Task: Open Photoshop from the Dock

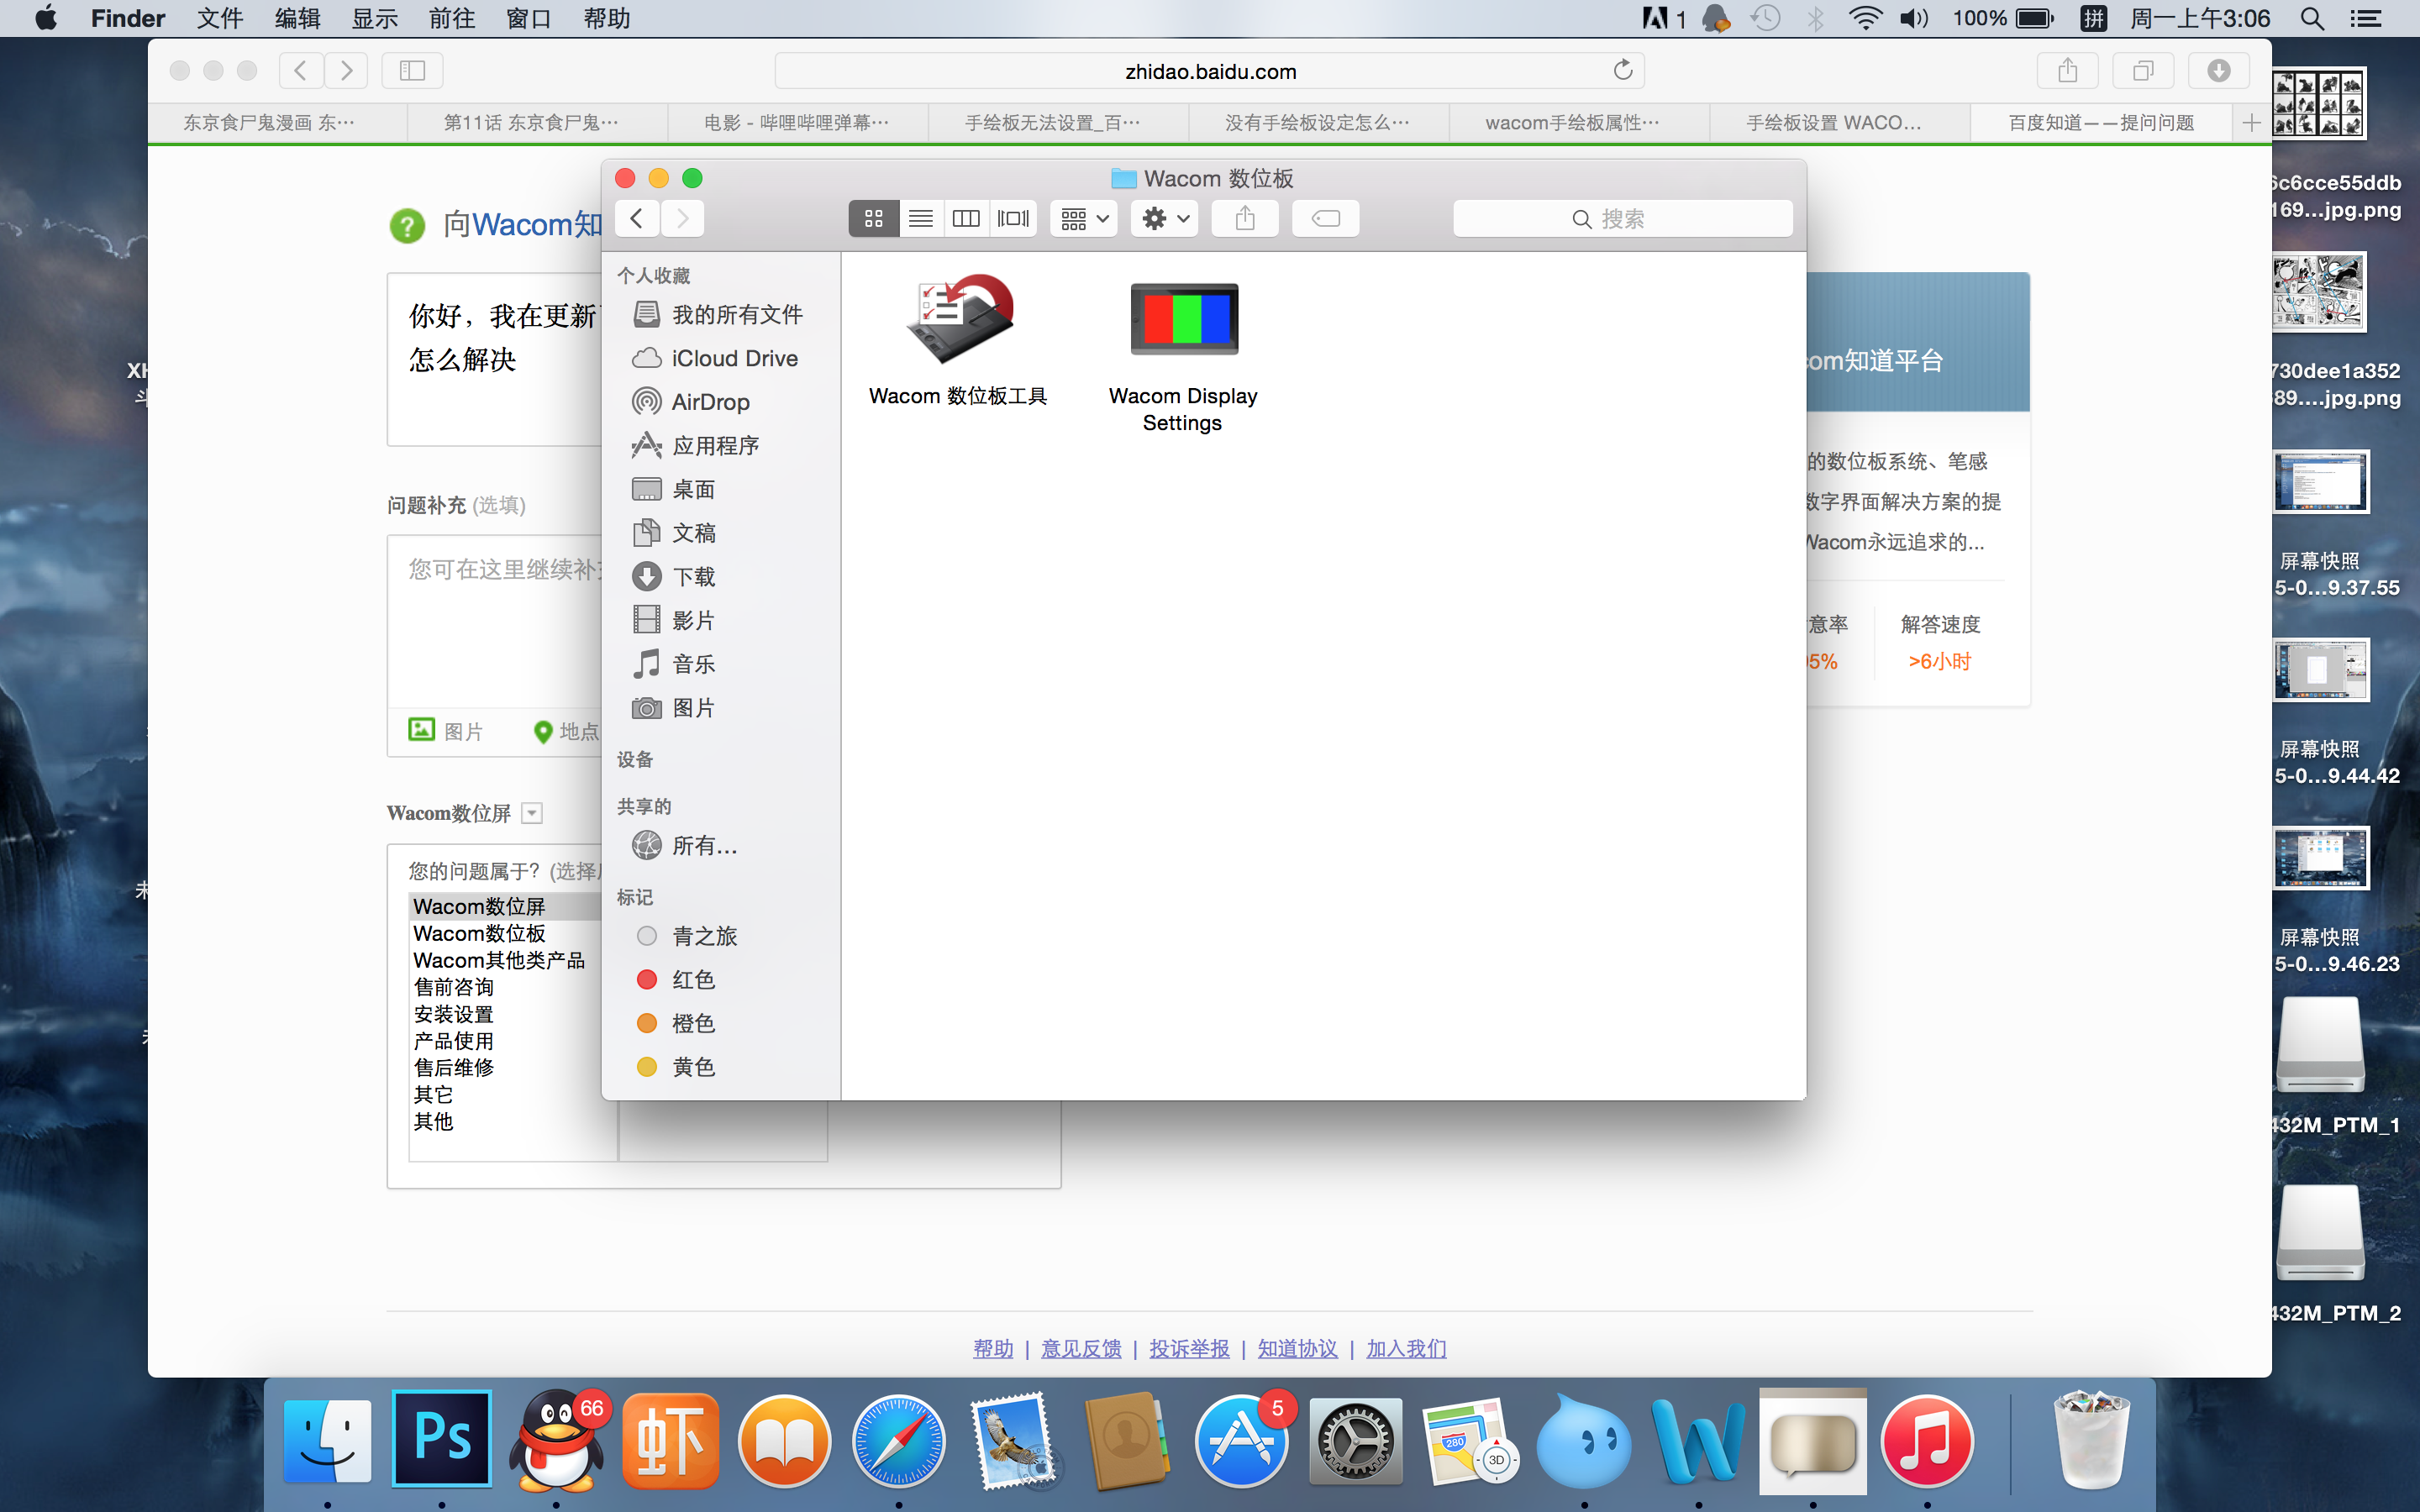Action: [x=442, y=1439]
